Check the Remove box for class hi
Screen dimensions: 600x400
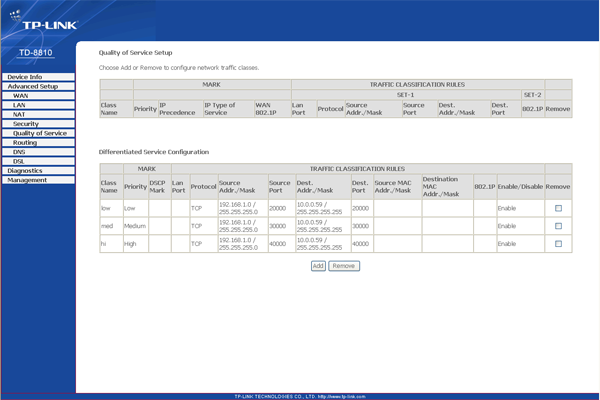558,244
